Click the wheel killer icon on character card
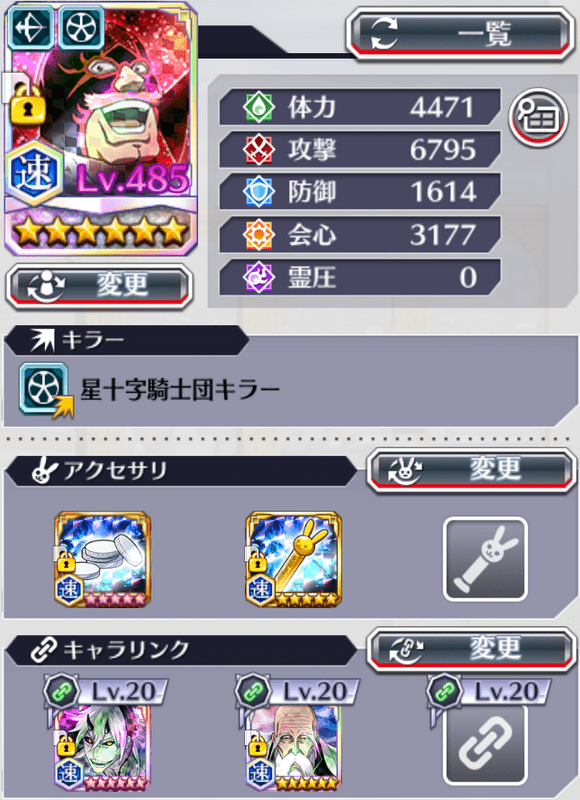Image resolution: width=580 pixels, height=800 pixels. [81, 27]
